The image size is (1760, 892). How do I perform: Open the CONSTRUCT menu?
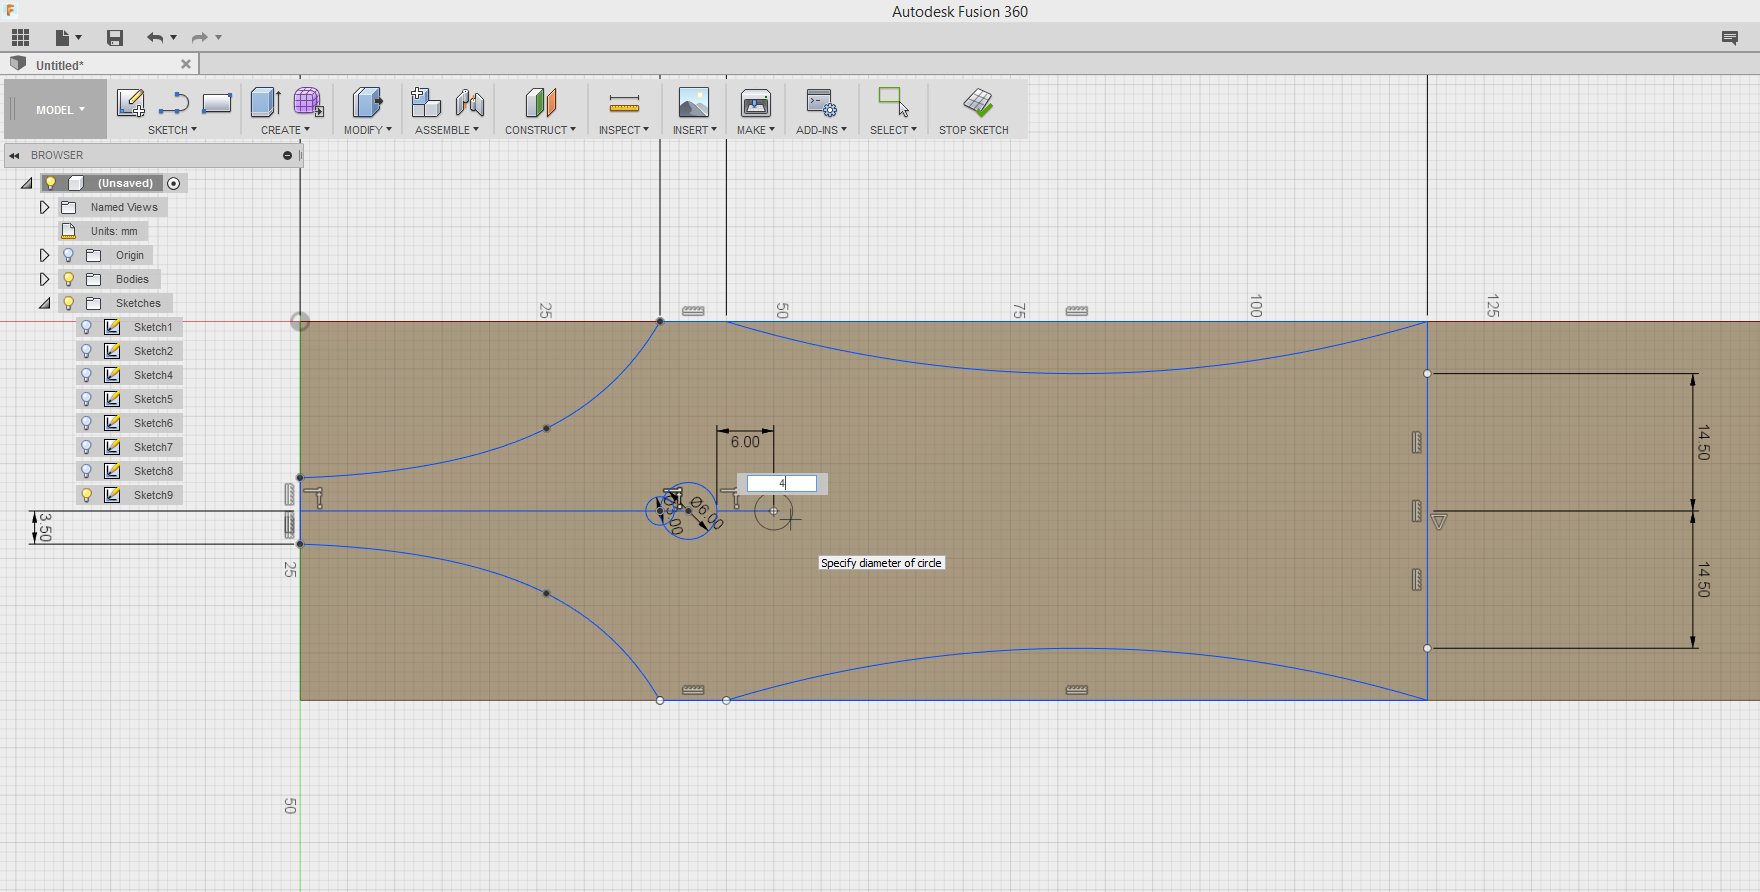[540, 130]
